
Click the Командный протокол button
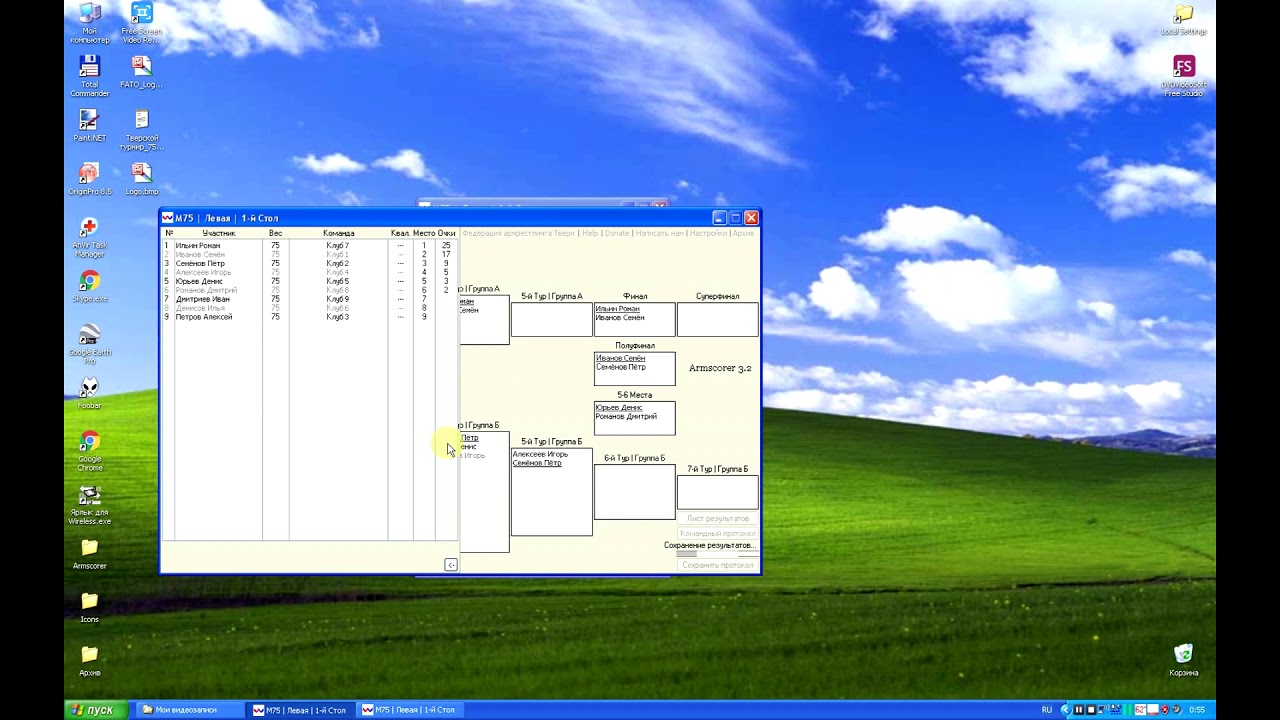pos(718,533)
